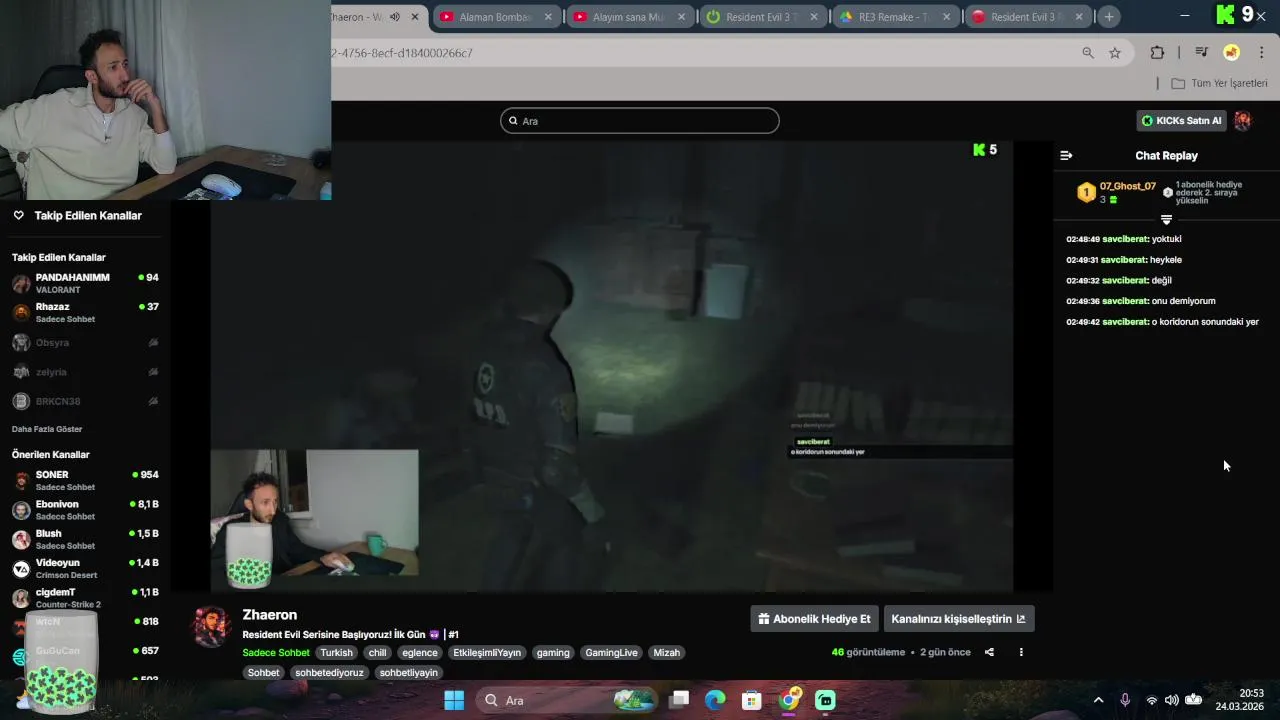Switch to the Alaman Bomba YouTube tab
The height and width of the screenshot is (720, 1280).
[x=495, y=17]
